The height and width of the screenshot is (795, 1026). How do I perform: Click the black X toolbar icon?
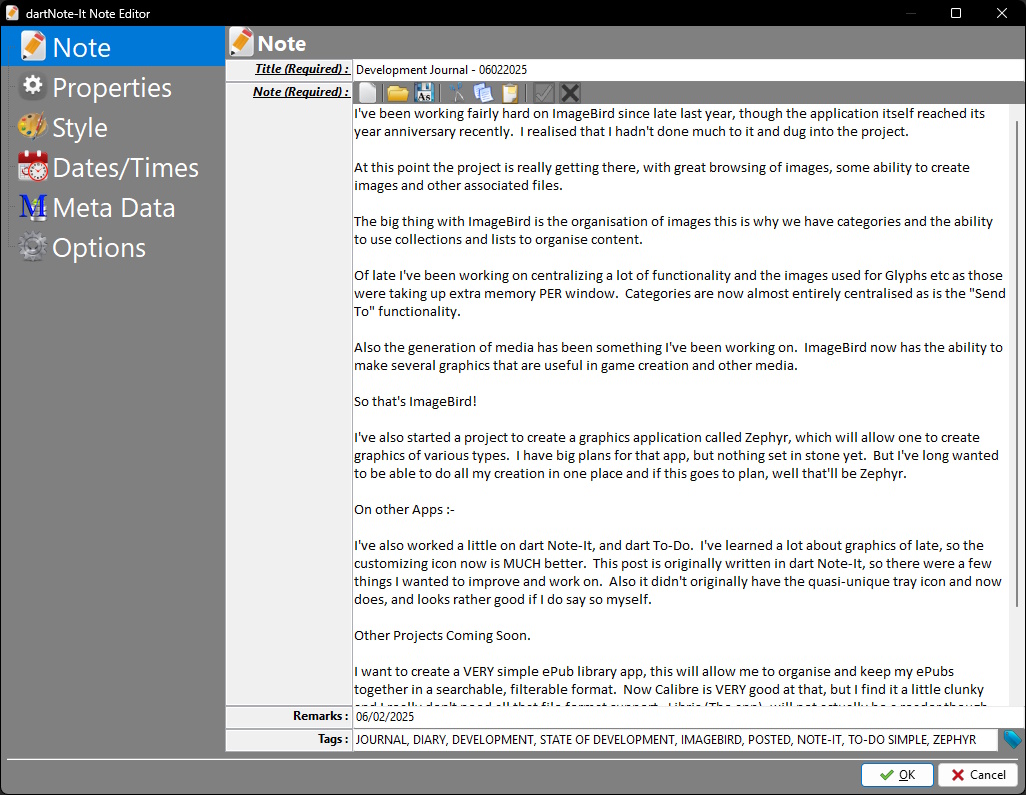pyautogui.click(x=570, y=93)
